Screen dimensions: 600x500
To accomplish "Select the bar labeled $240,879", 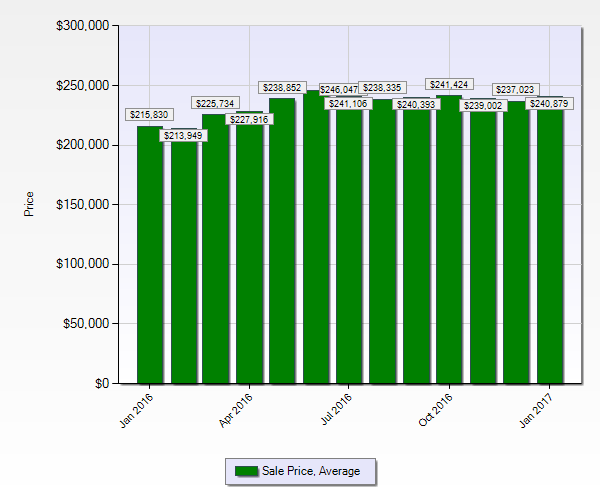I will coord(550,239).
